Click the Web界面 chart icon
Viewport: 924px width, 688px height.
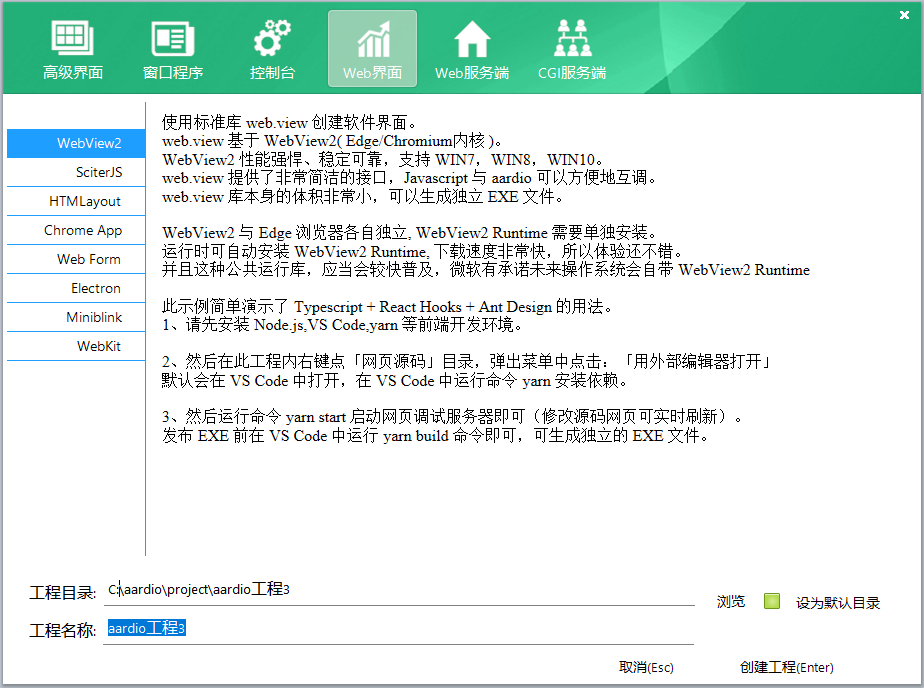coord(372,40)
